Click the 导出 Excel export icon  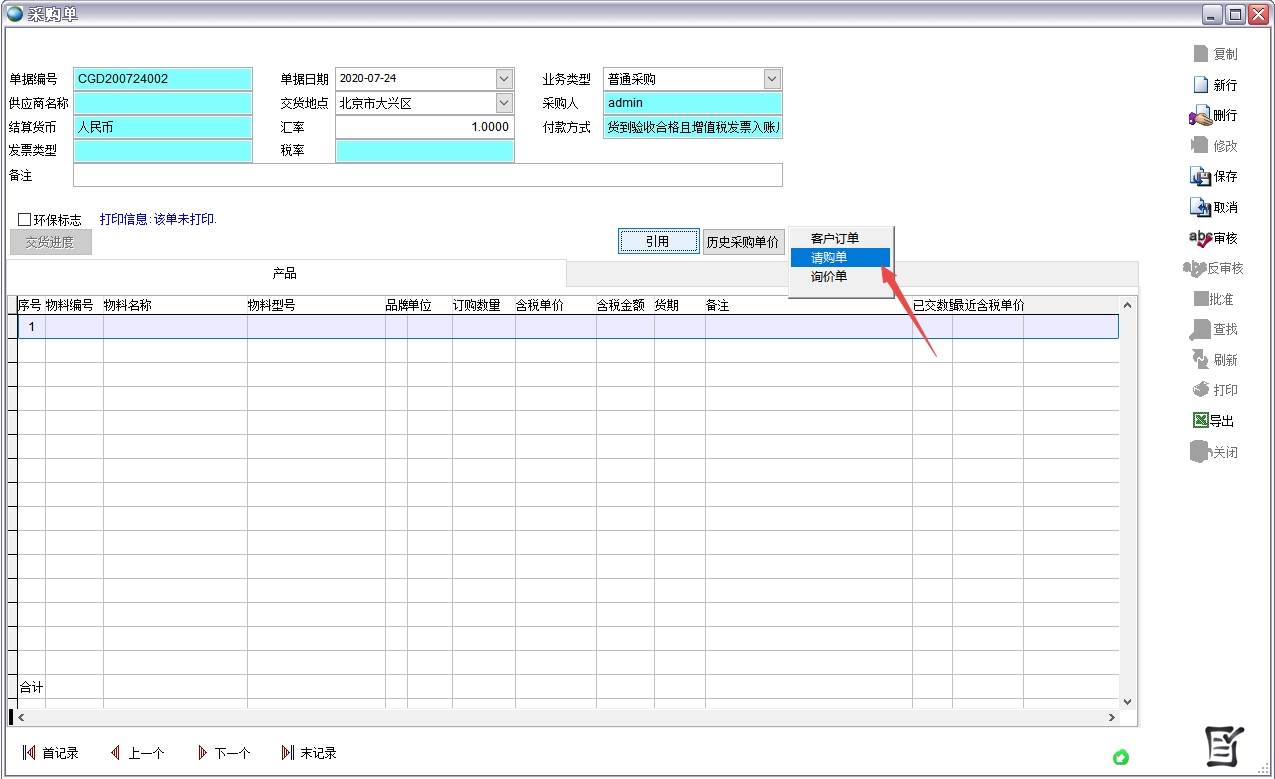(1201, 421)
